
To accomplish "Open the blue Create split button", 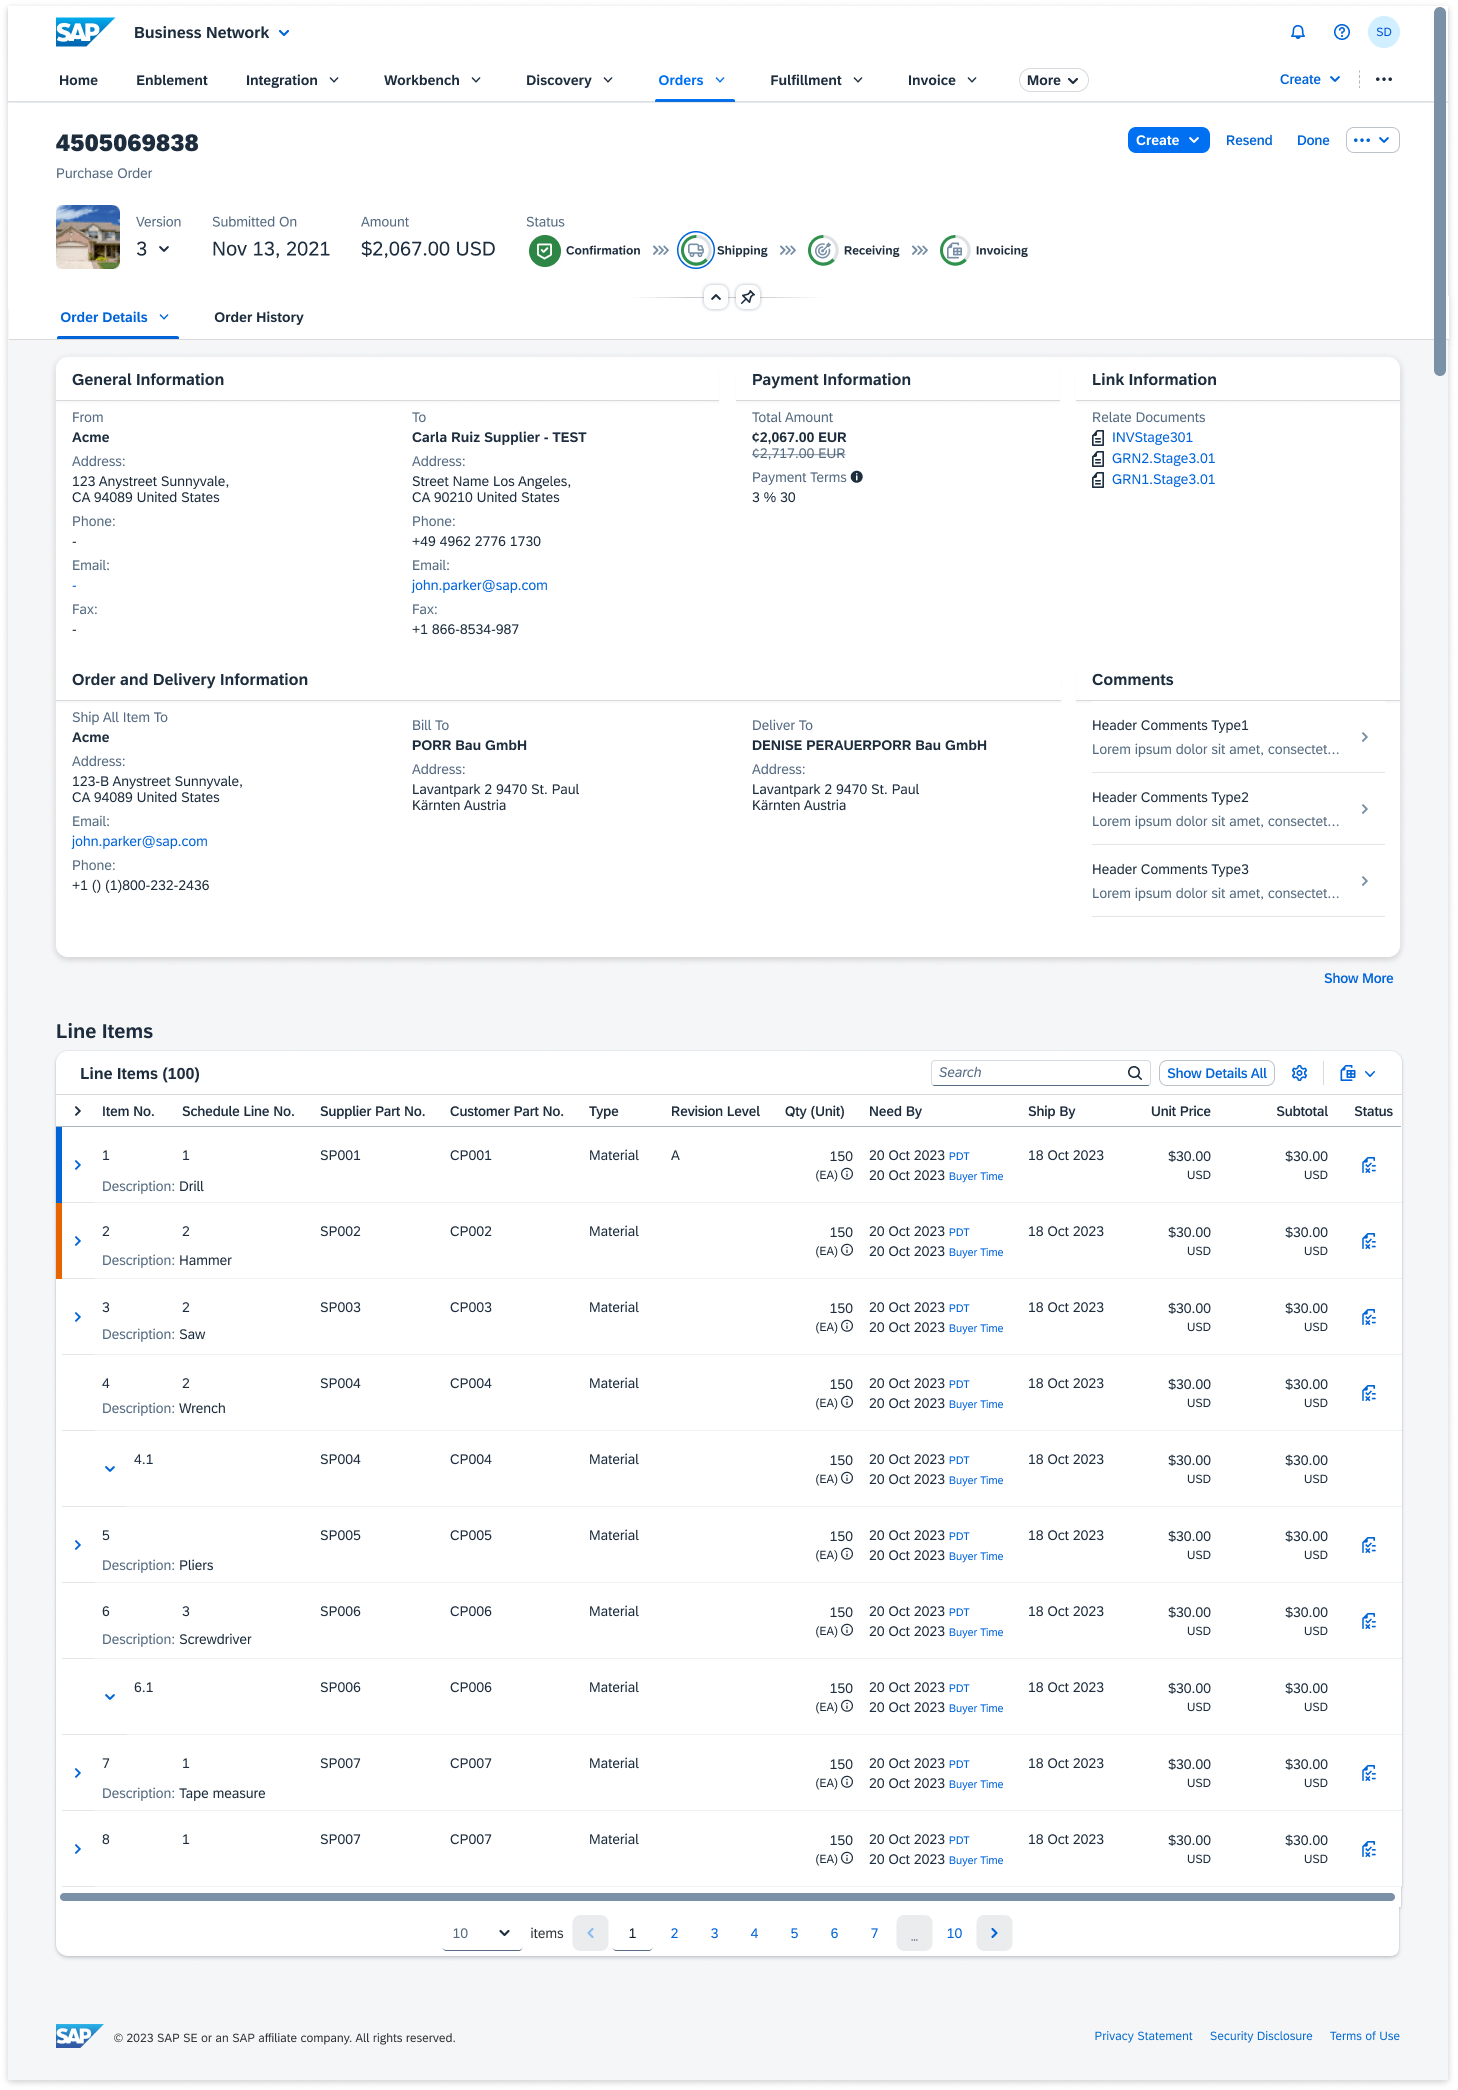I will (x=1168, y=140).
